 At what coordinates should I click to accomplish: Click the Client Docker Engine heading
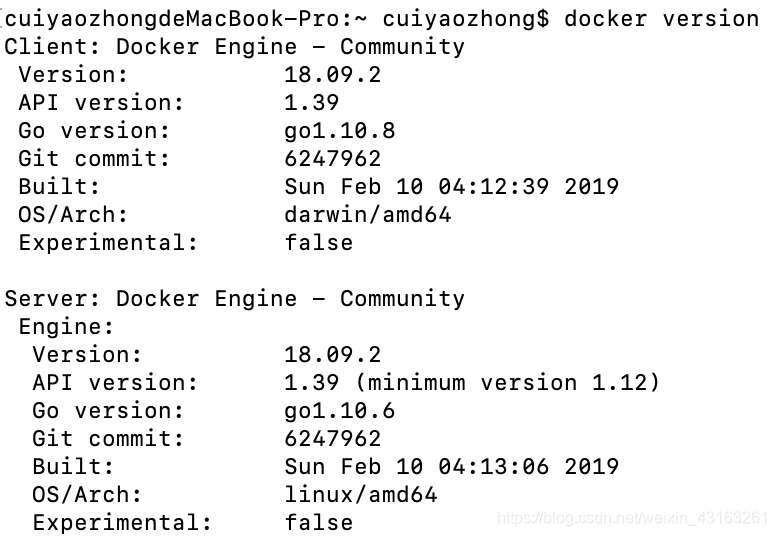coord(235,48)
